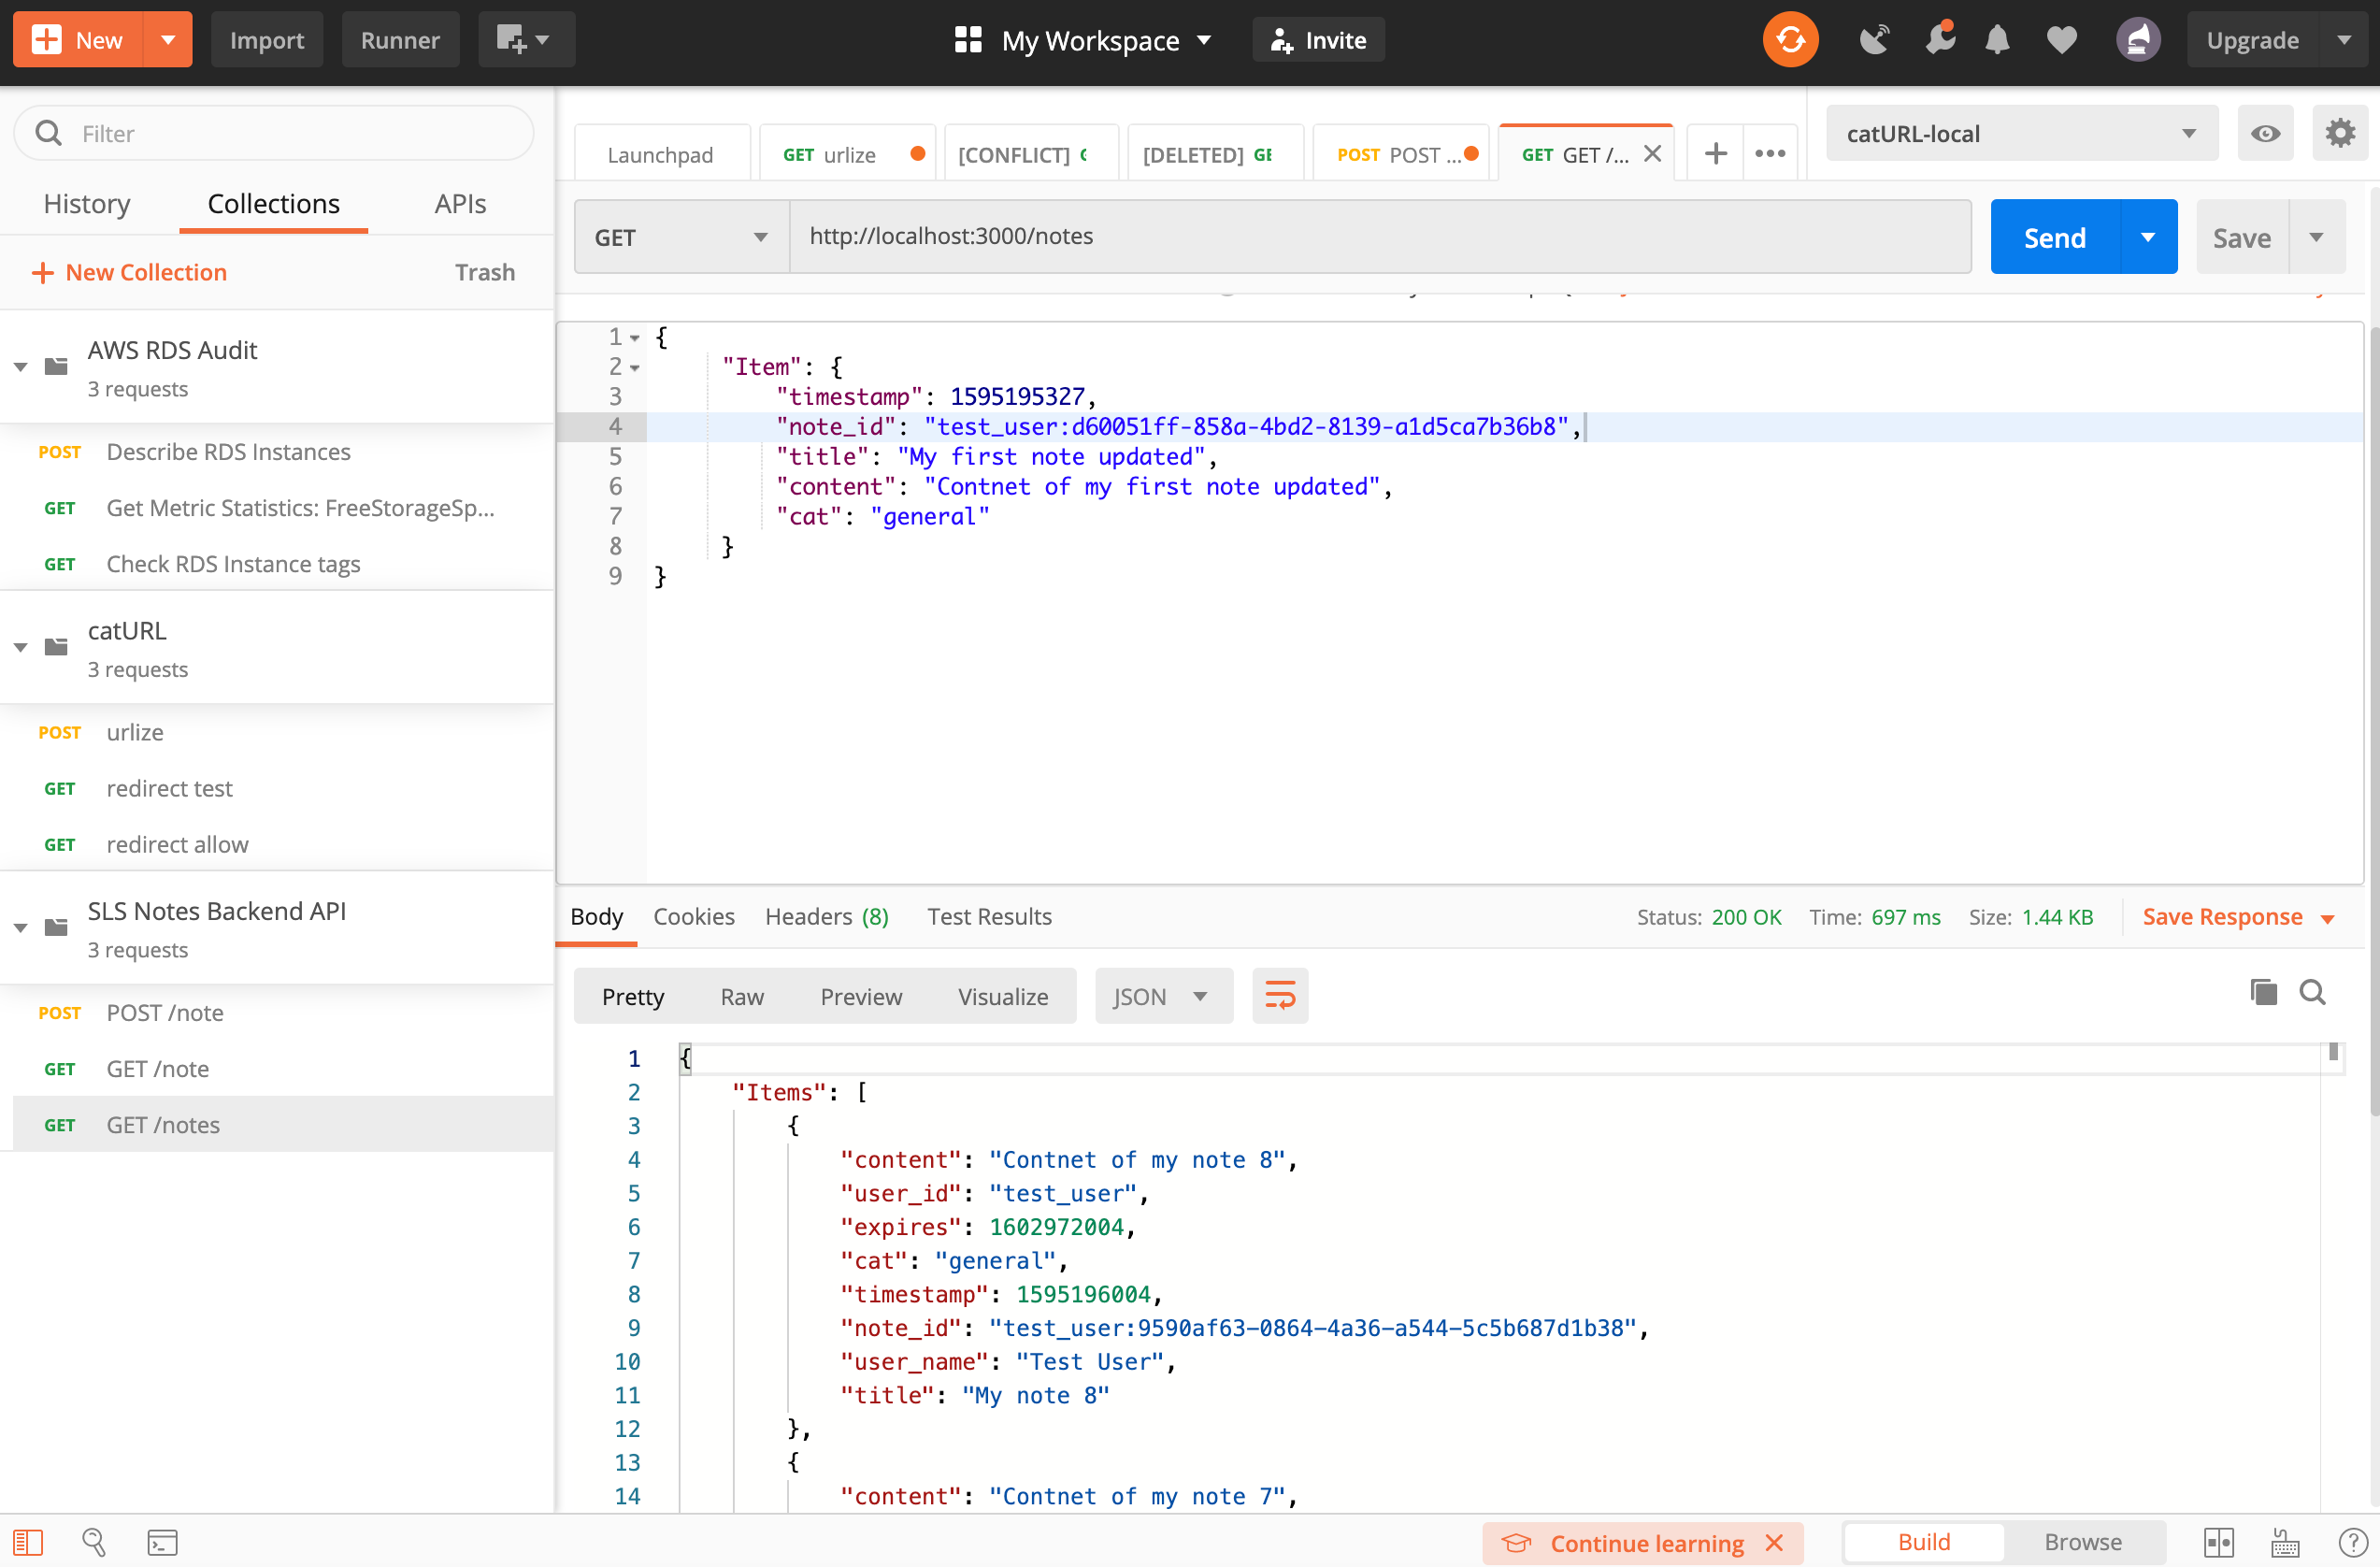Open the notifications bell

(1997, 40)
